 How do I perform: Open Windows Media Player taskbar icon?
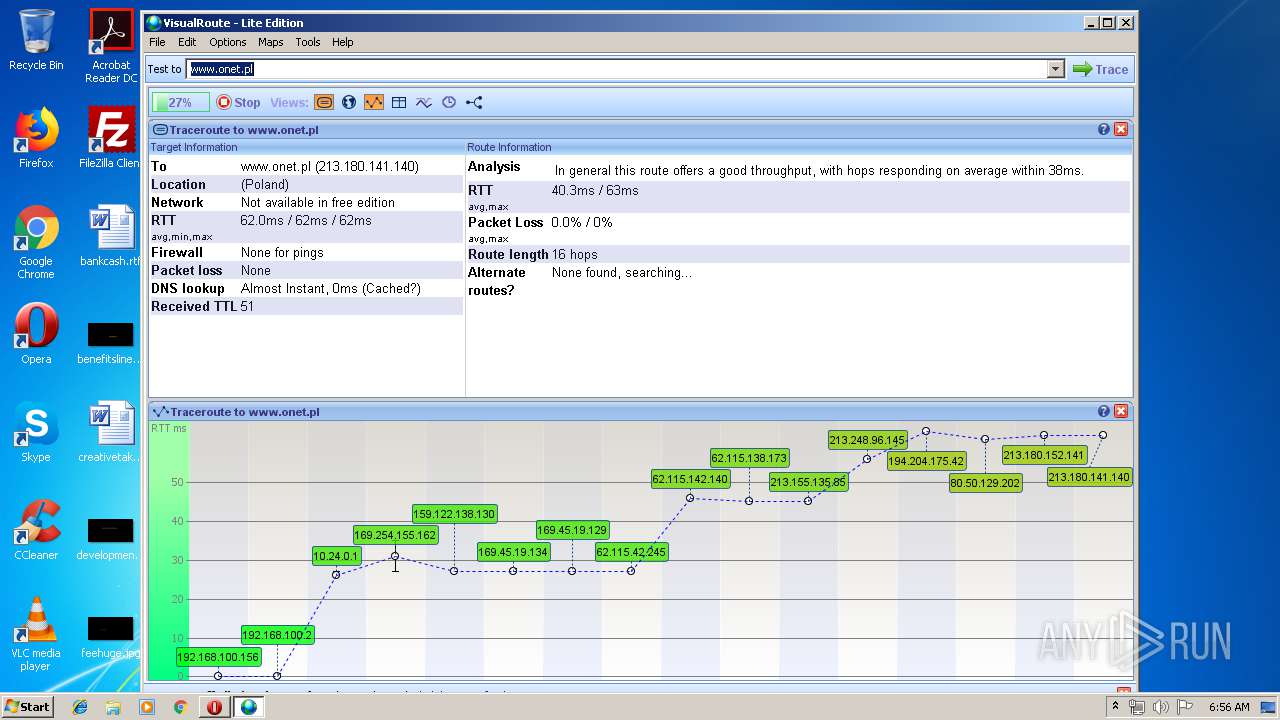[147, 707]
